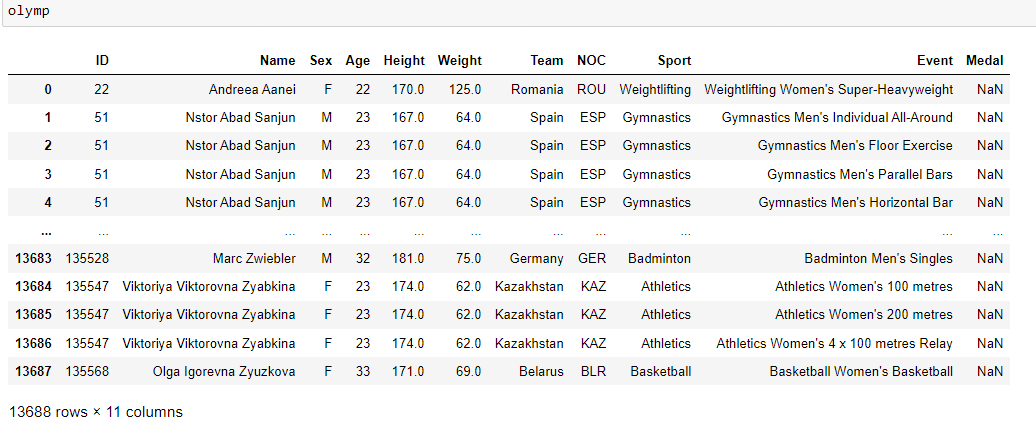Click the Badminton Men's Singles cell
This screenshot has height=424, width=1036.
879,259
